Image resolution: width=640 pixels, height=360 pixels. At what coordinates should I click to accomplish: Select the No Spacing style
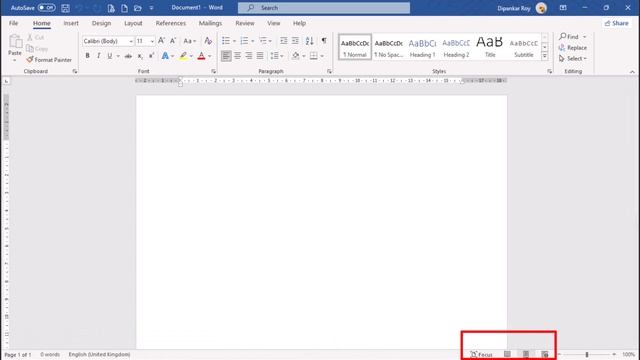(x=389, y=47)
